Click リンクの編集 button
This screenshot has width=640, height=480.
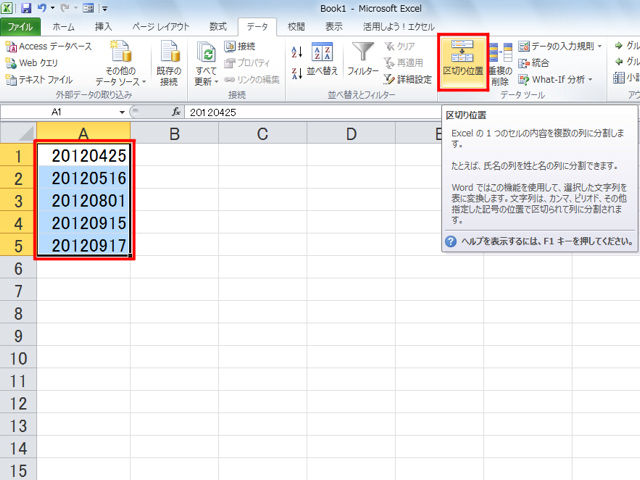click(252, 80)
